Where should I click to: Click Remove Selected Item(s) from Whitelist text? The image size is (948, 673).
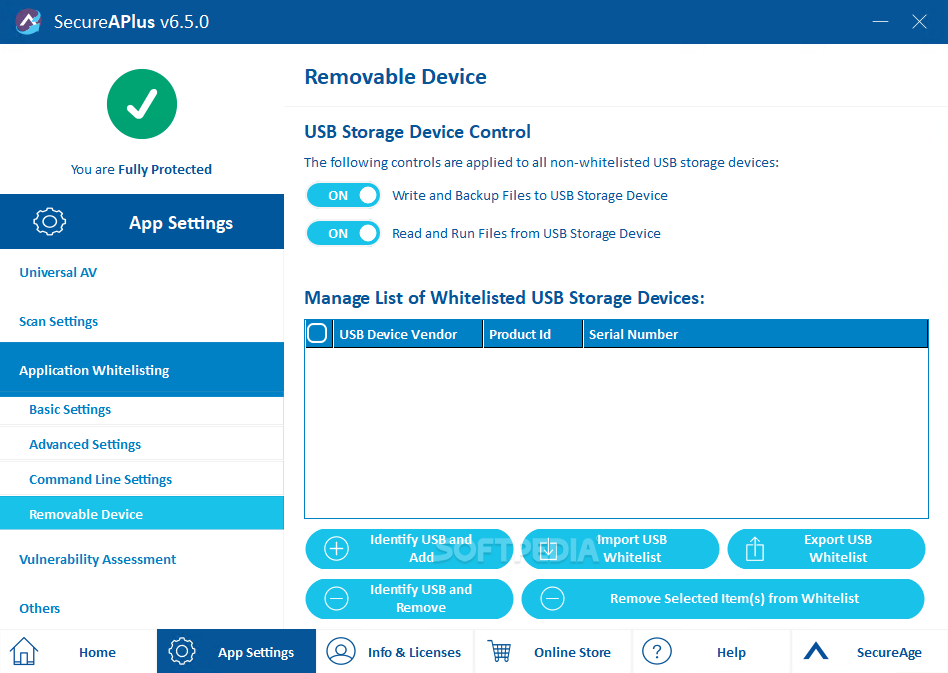(x=734, y=599)
